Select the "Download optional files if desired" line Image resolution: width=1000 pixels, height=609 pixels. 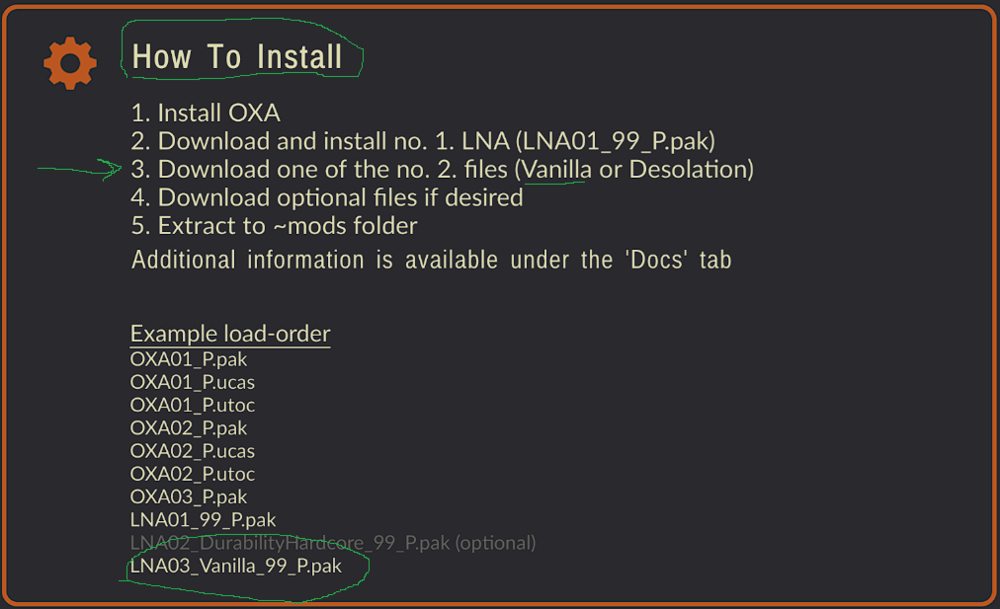point(327,198)
